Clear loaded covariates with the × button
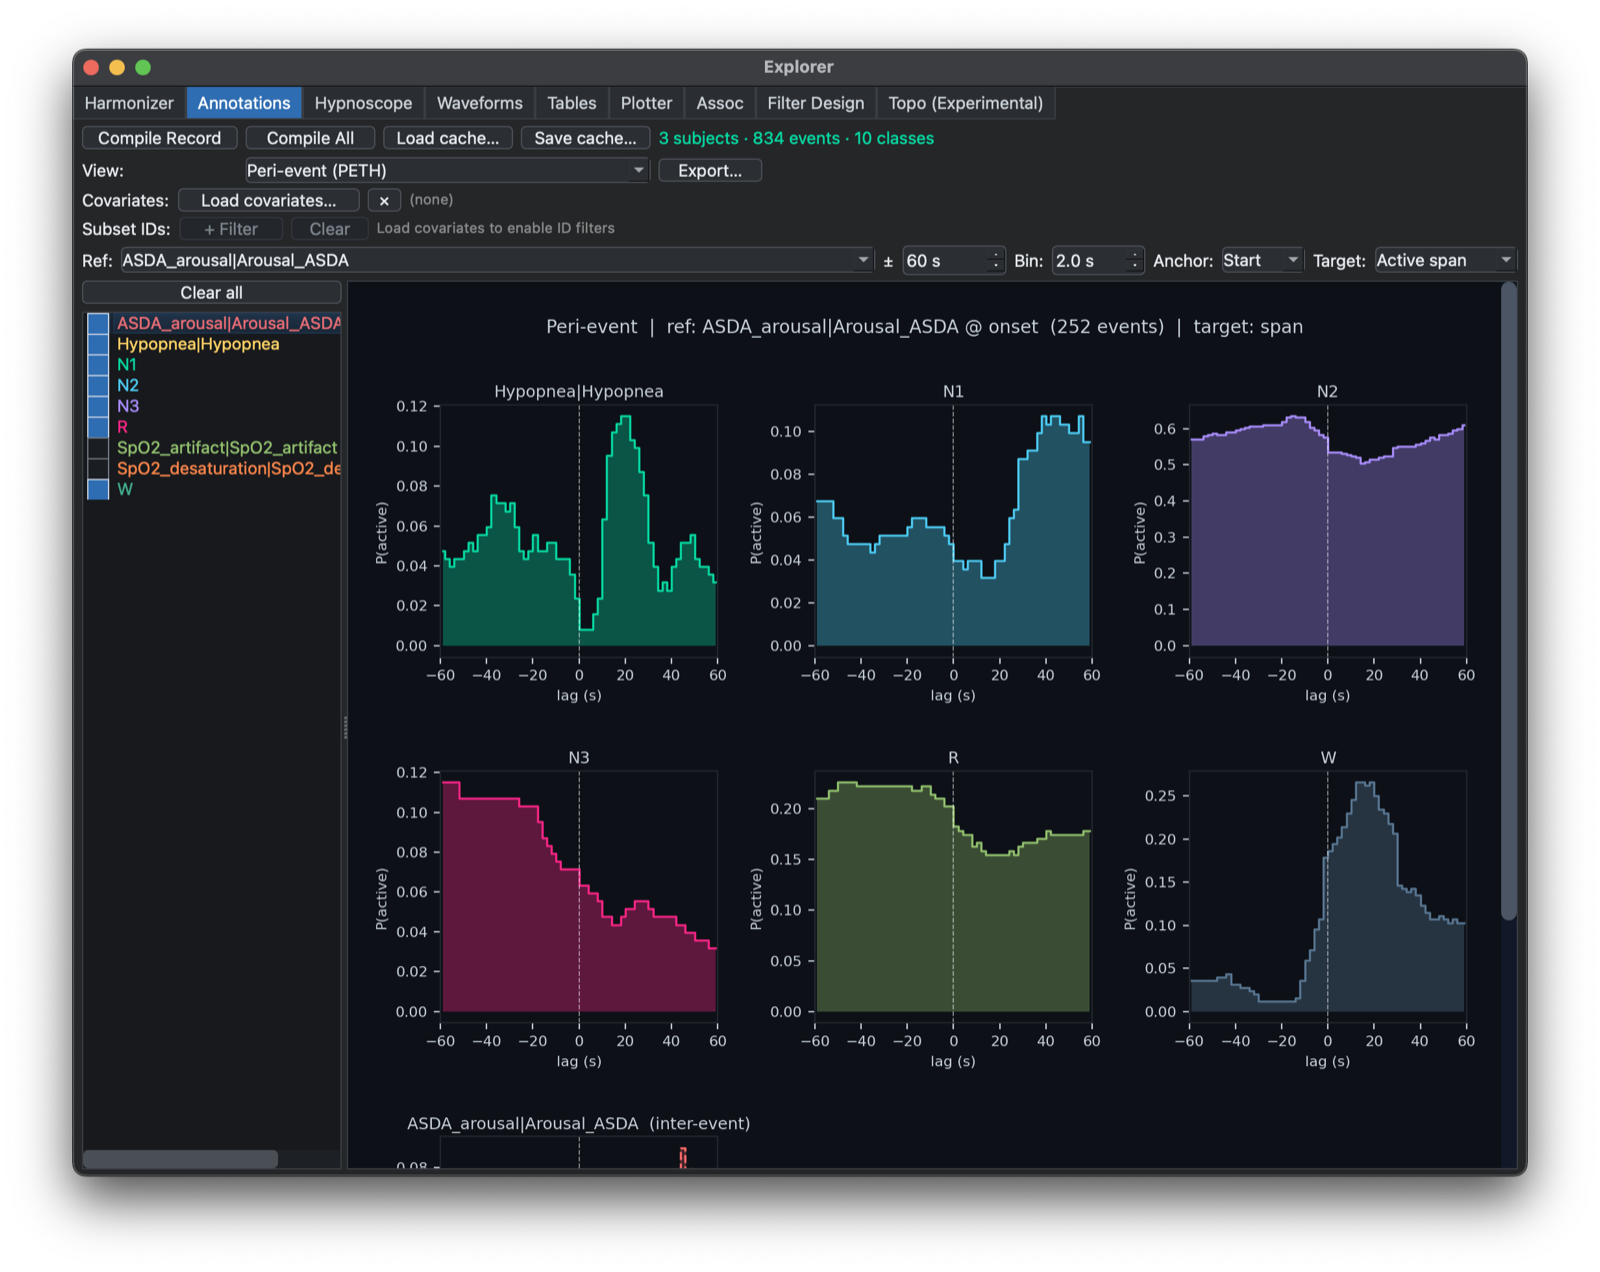The width and height of the screenshot is (1600, 1272). pyautogui.click(x=384, y=201)
